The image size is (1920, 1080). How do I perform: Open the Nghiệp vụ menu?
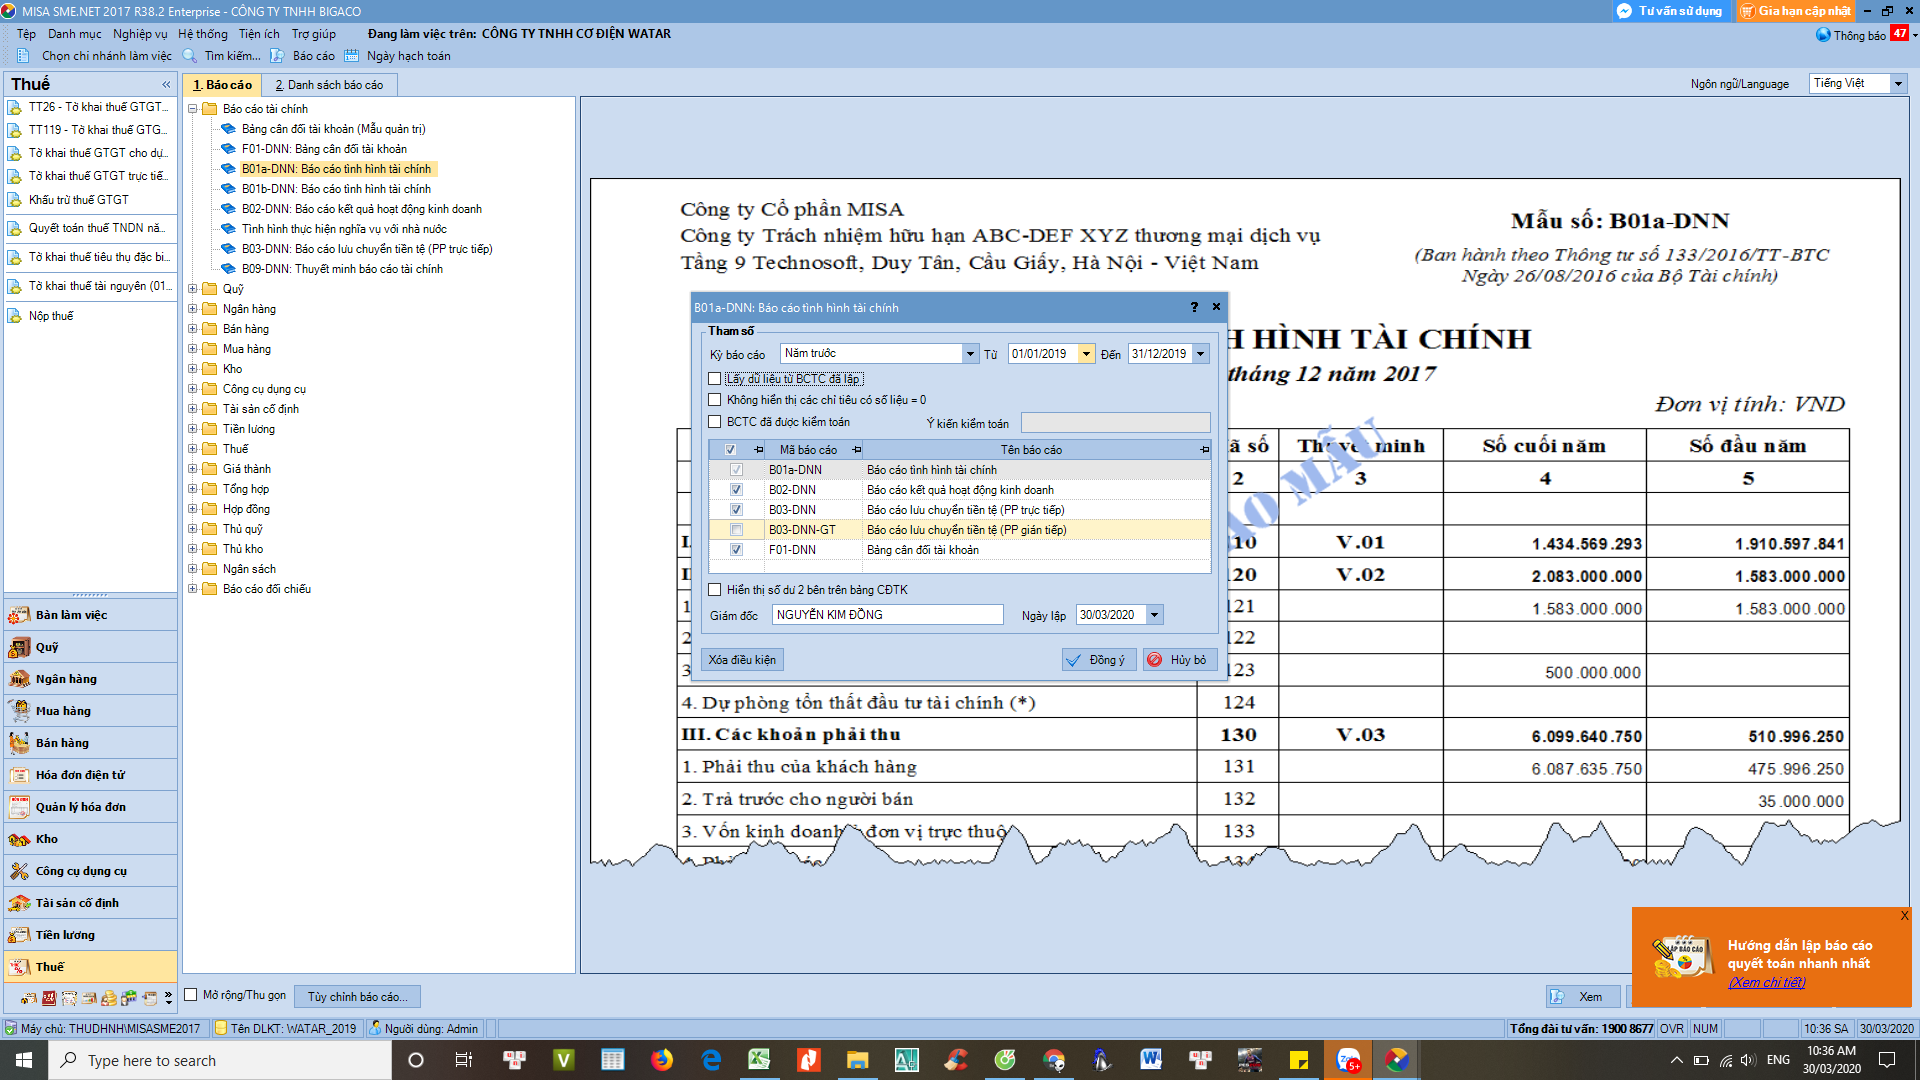pyautogui.click(x=140, y=34)
